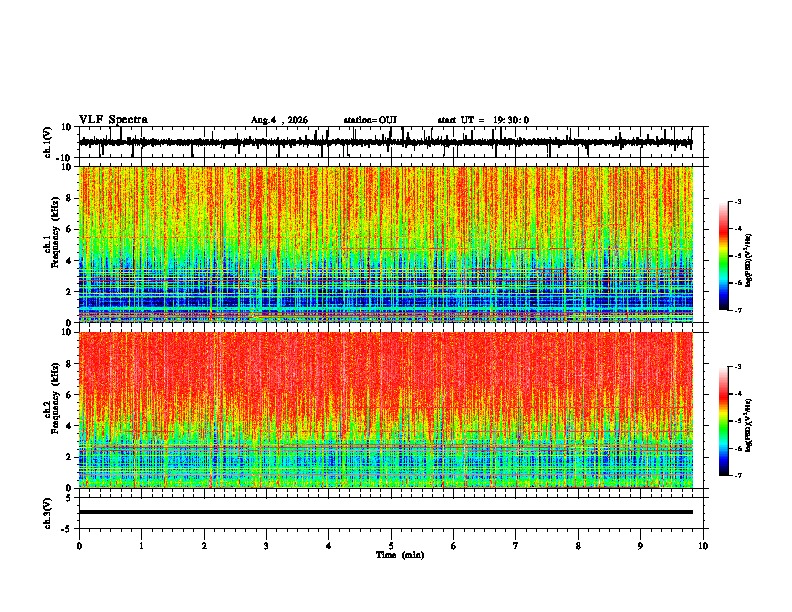Click the "8" kHz tick on ch.1 spectrogram
The image size is (792, 612).
click(69, 198)
